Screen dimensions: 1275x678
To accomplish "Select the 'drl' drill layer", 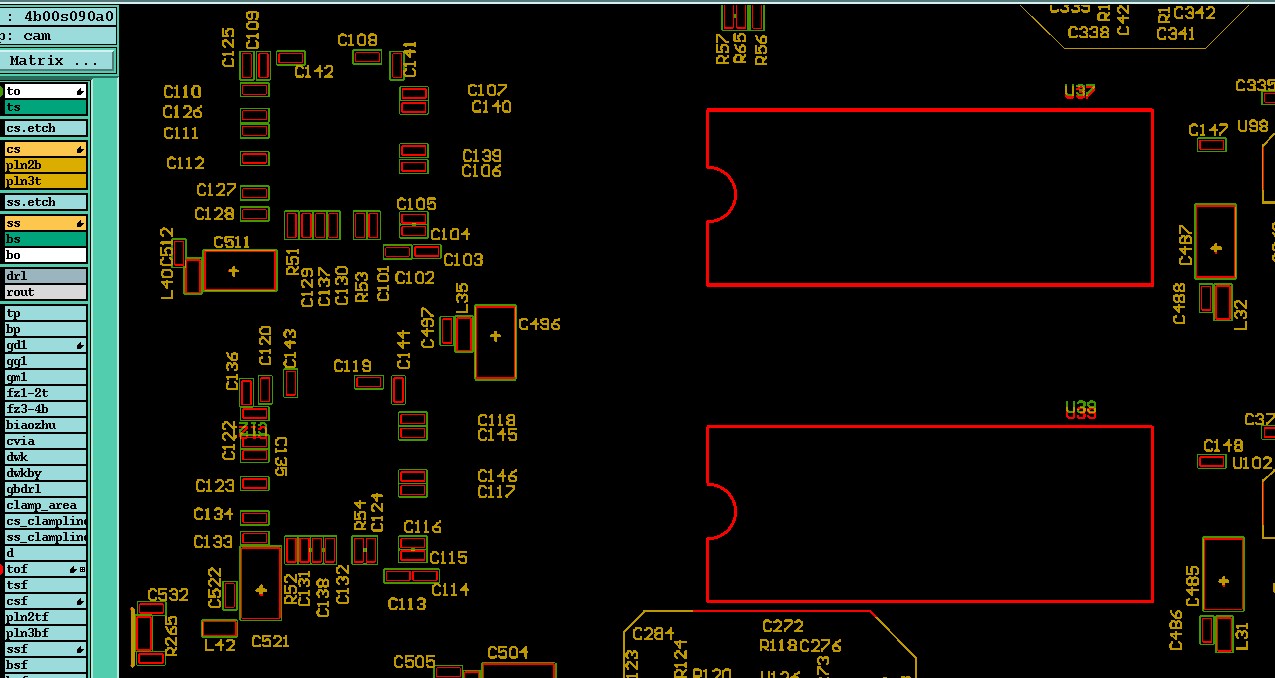I will point(45,276).
